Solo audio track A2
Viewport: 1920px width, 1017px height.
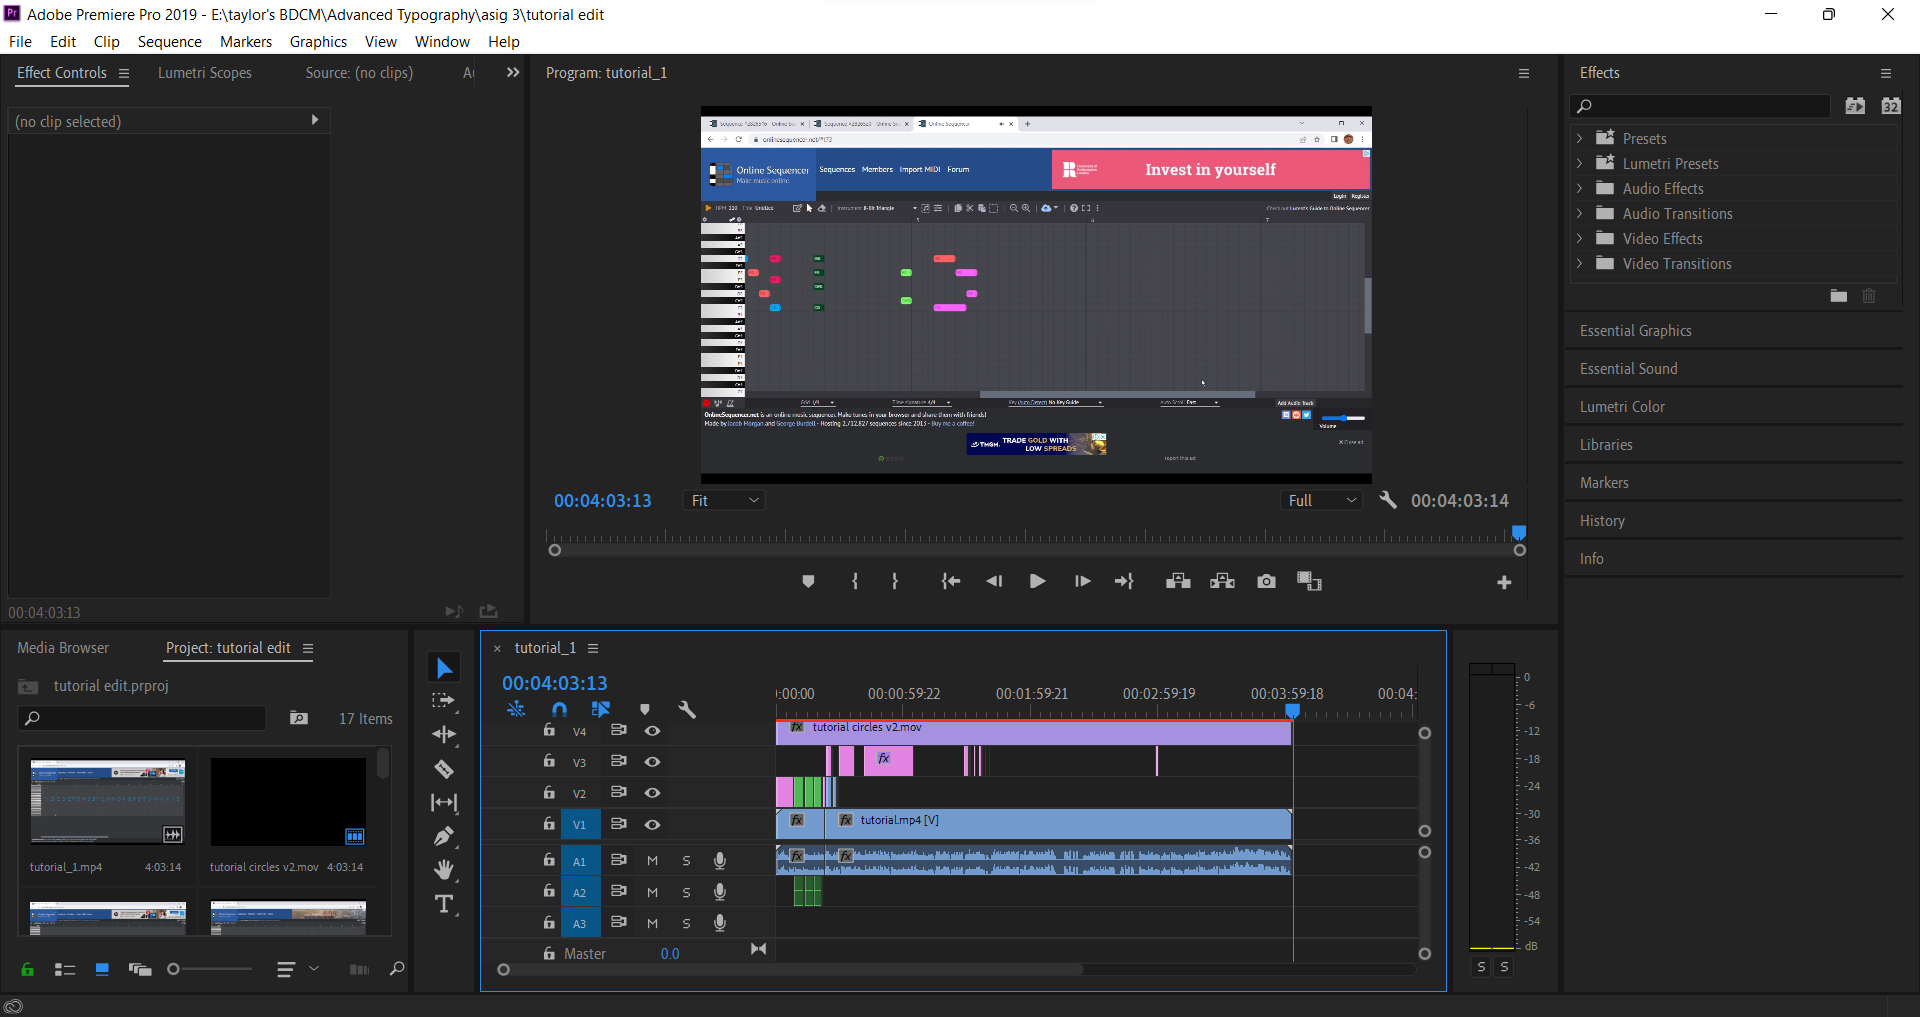pyautogui.click(x=686, y=892)
